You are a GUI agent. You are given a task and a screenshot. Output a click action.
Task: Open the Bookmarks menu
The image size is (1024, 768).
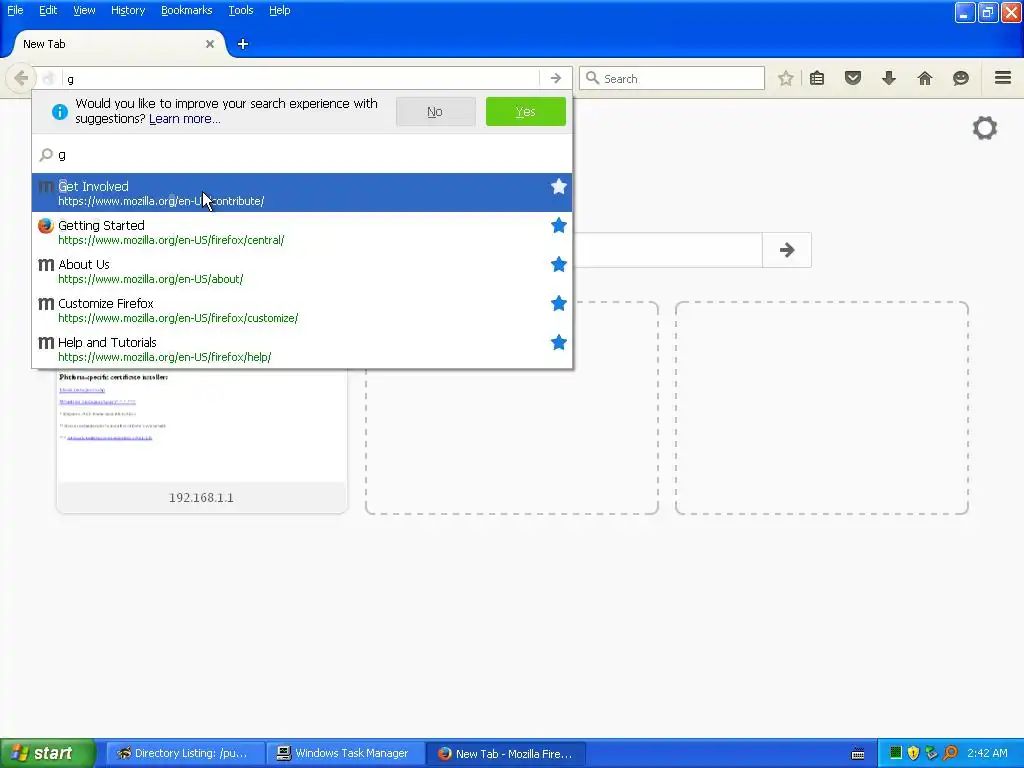click(x=186, y=10)
